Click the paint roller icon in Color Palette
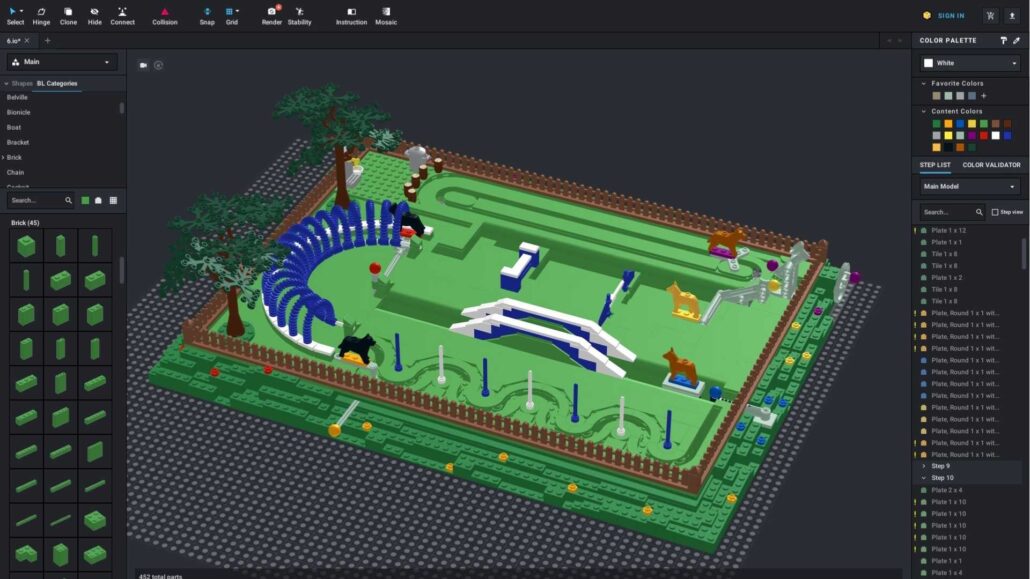Screen dimensions: 1030x579 point(1003,41)
